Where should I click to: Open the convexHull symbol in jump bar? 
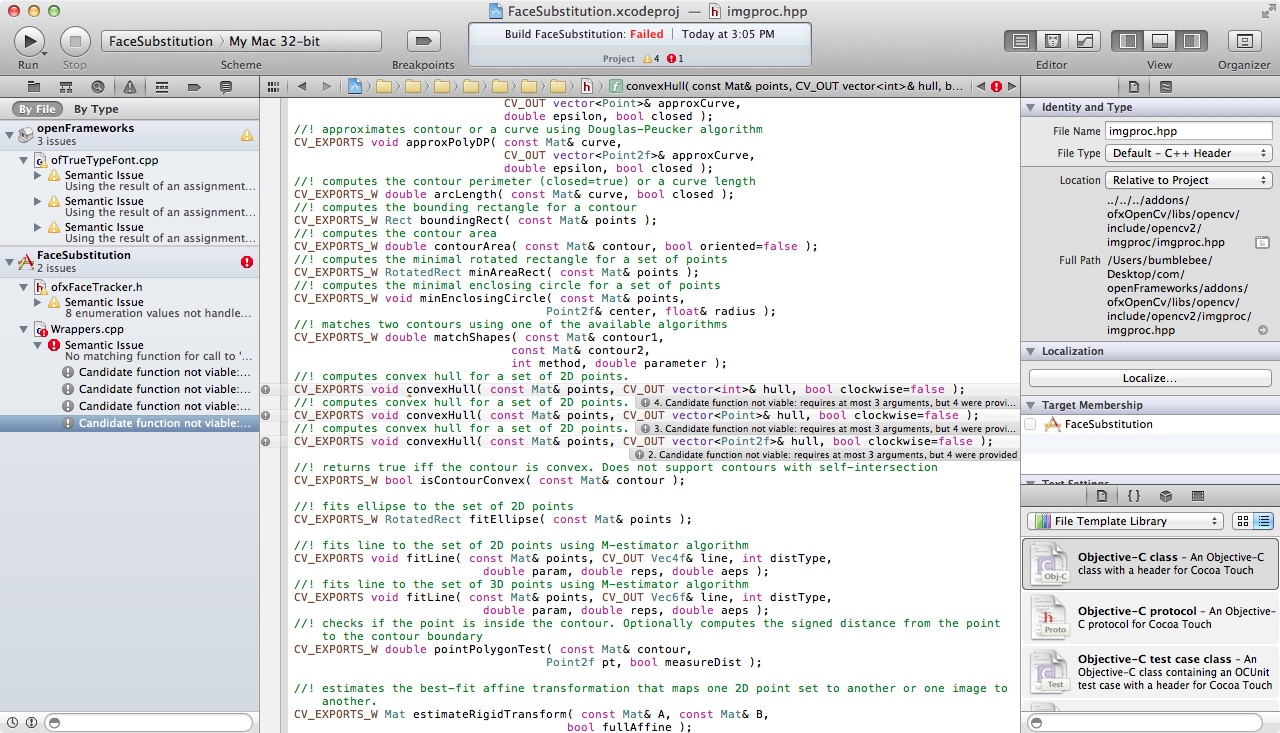pyautogui.click(x=787, y=87)
